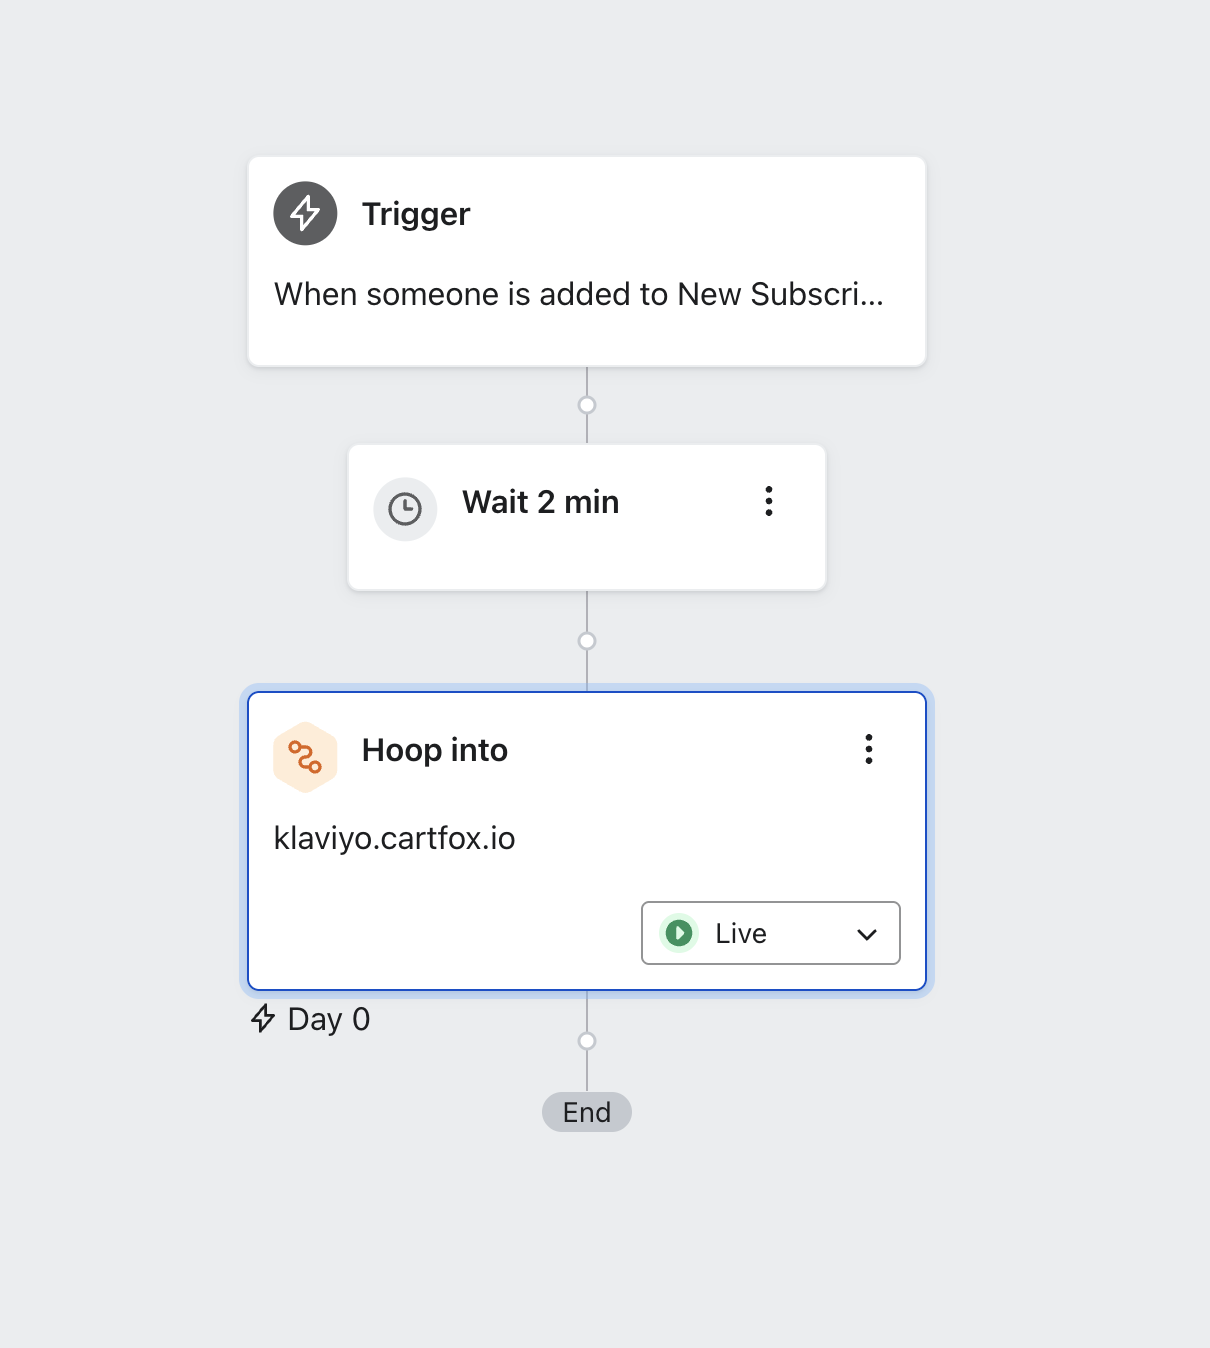
Task: Open the three-dot menu on Hoop into step
Action: 868,748
